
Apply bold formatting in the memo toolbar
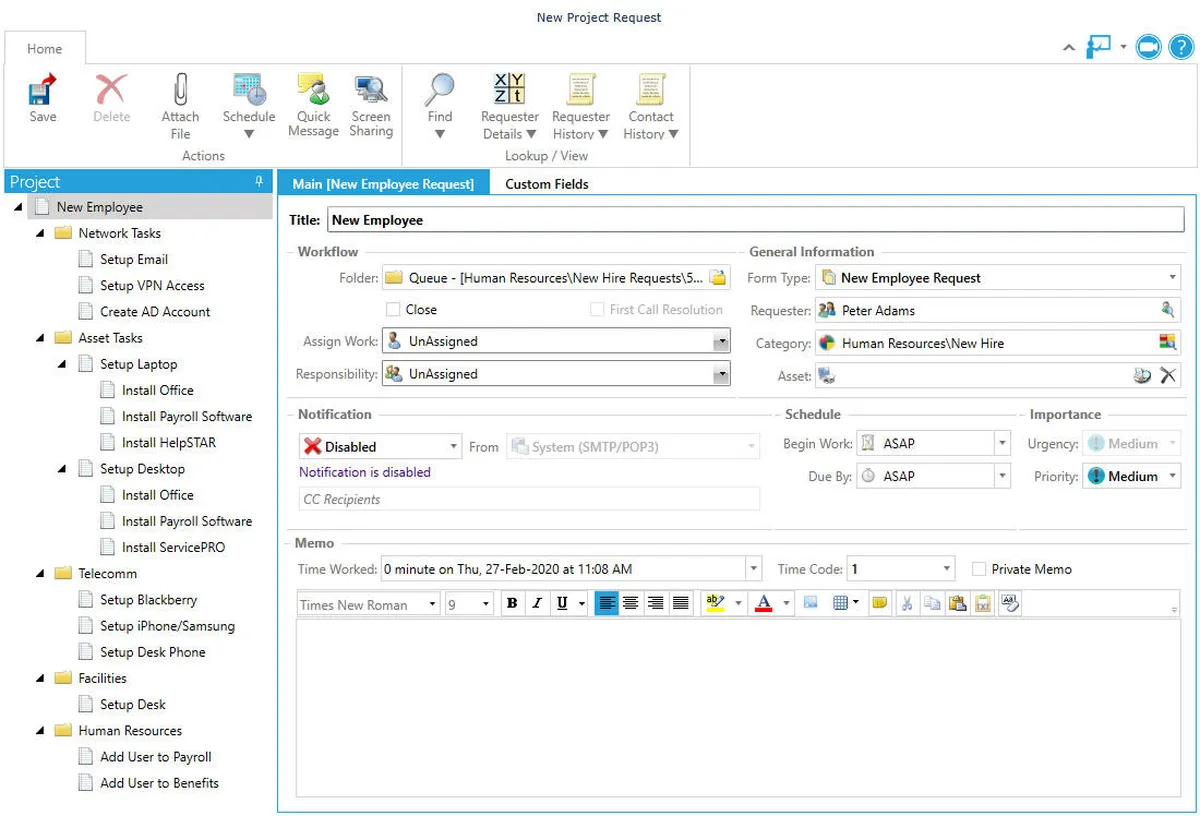point(512,603)
